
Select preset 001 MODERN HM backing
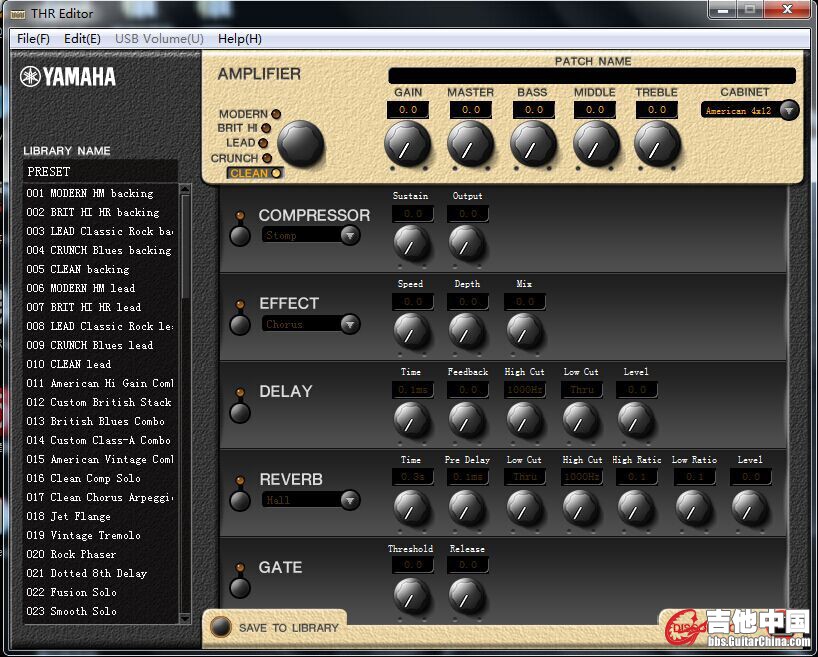click(x=100, y=193)
